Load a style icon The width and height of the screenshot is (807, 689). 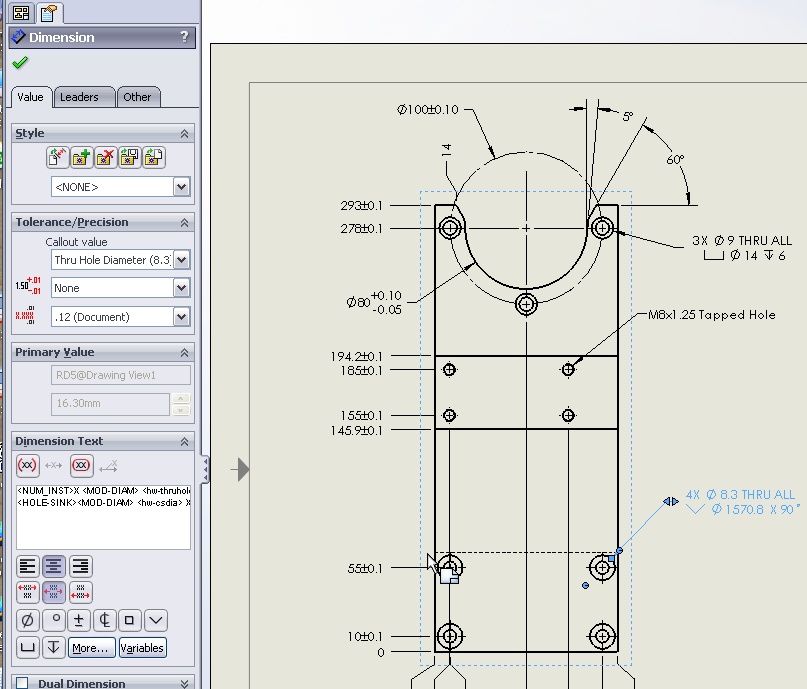[x=154, y=157]
